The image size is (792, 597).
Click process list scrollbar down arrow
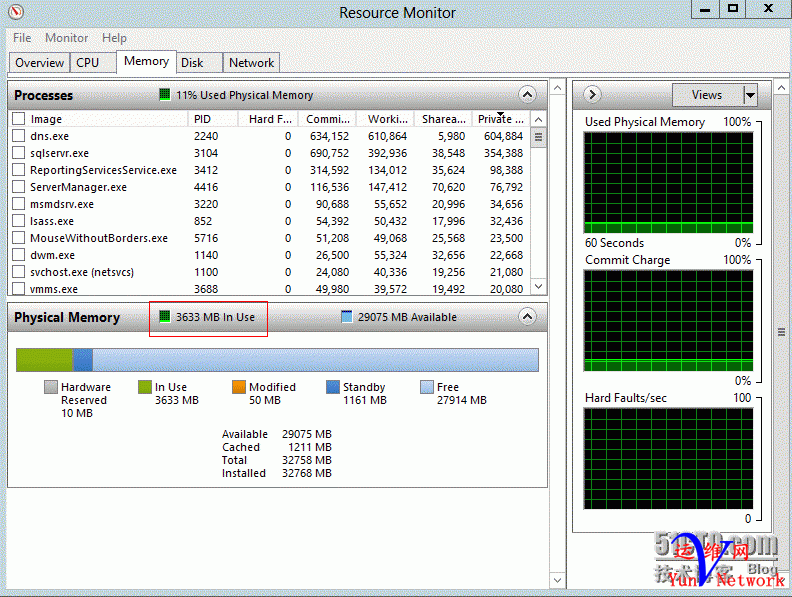click(x=538, y=286)
